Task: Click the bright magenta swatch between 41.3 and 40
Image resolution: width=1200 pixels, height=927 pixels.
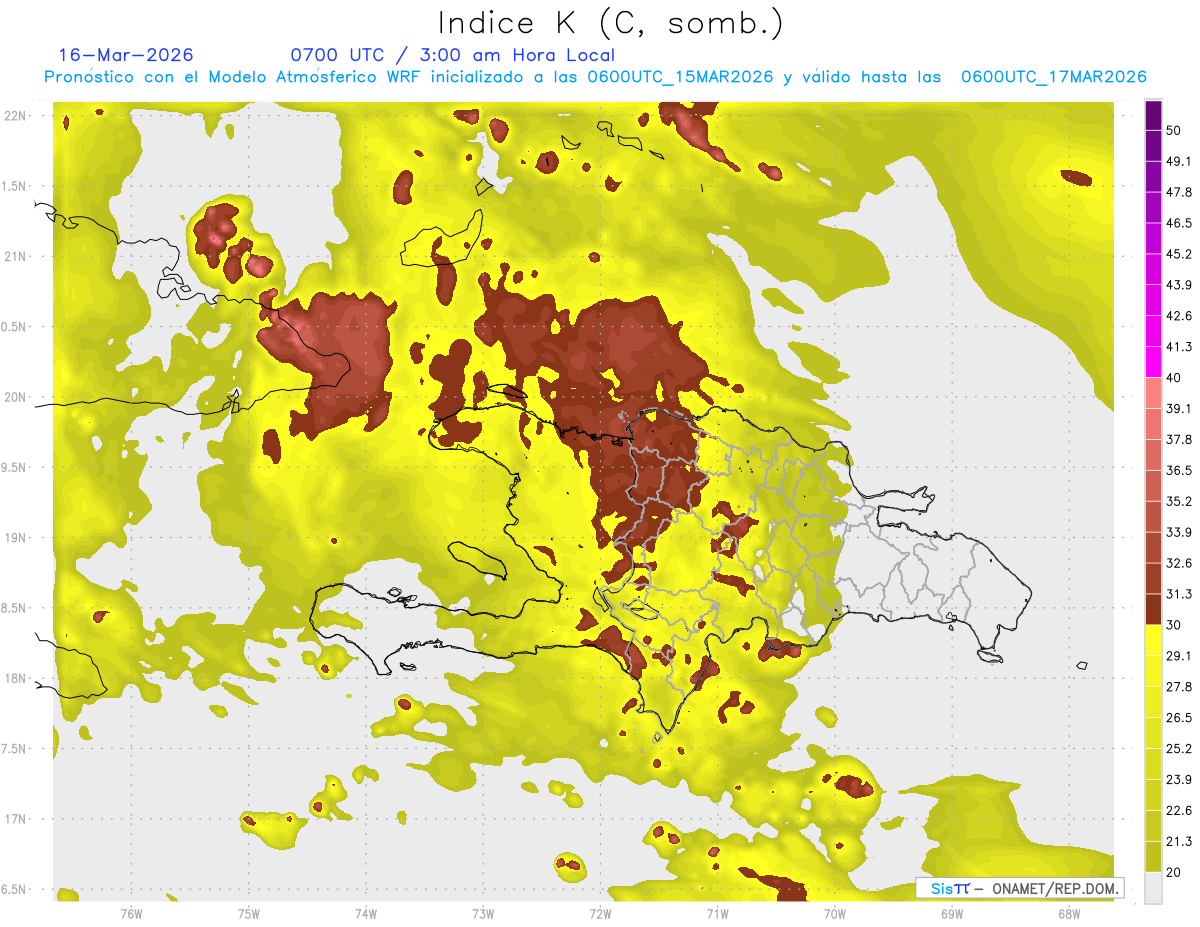Action: (1154, 360)
